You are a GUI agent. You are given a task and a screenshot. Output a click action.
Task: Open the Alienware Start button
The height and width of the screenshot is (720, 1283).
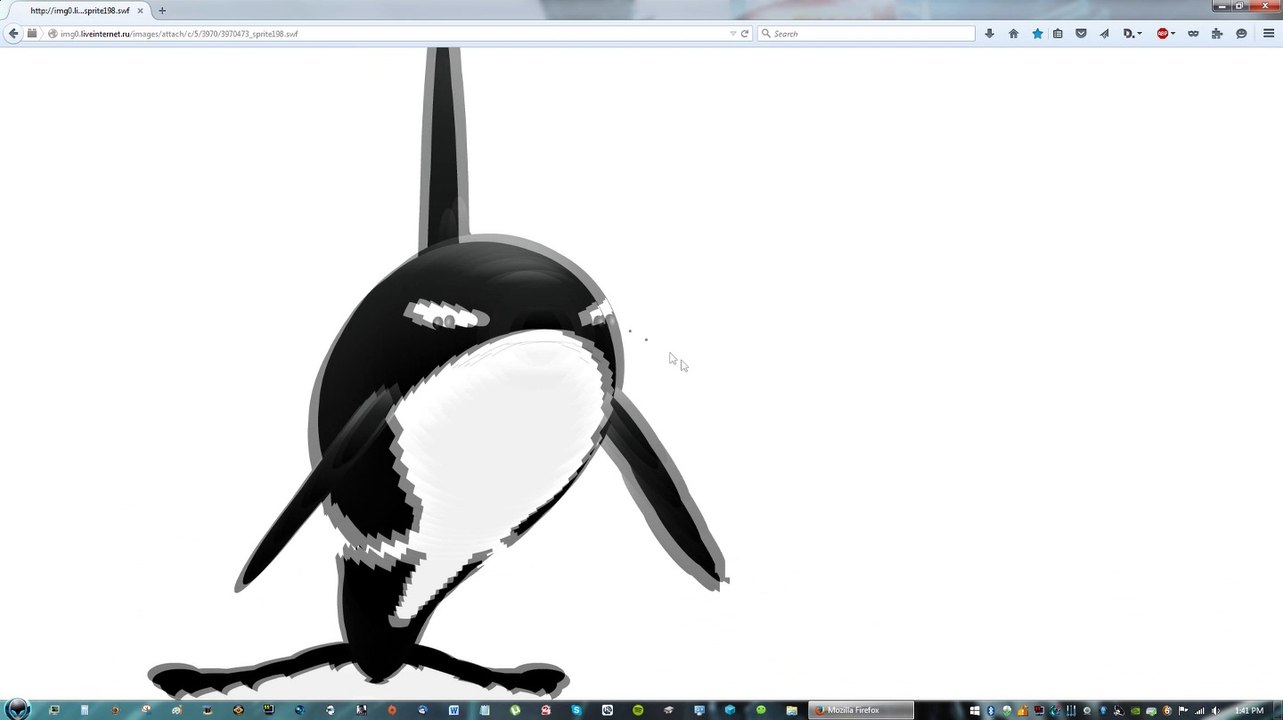coord(17,710)
